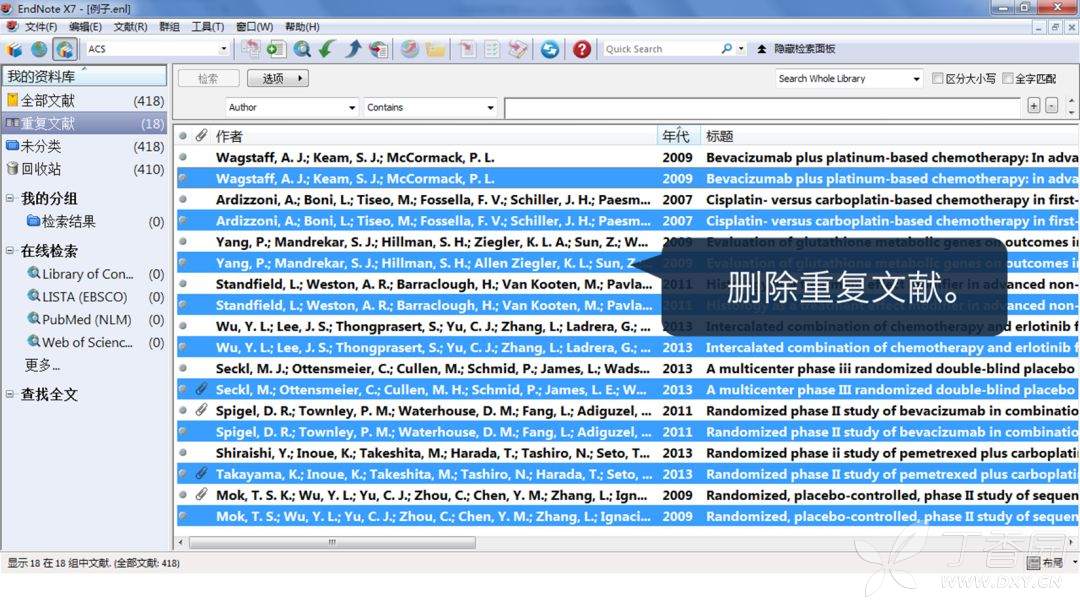Click the Import green down-arrow icon
The height and width of the screenshot is (608, 1080).
[327, 49]
